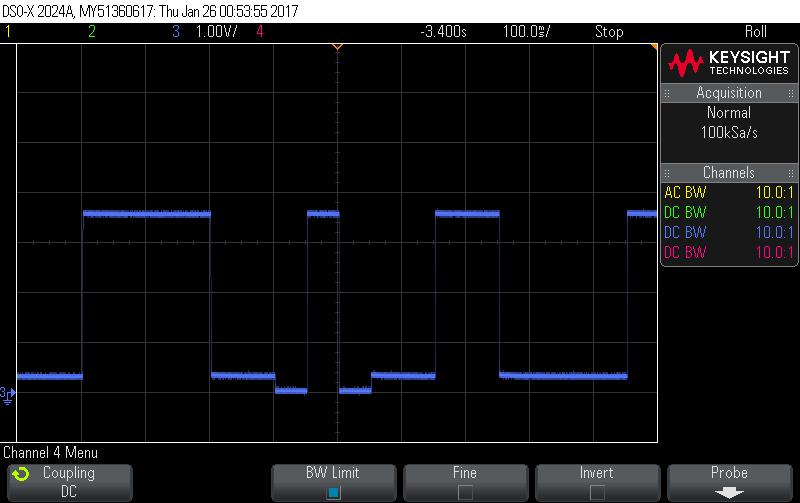The image size is (800, 503).
Task: Select channel 4 indicator in status bar
Action: click(260, 32)
